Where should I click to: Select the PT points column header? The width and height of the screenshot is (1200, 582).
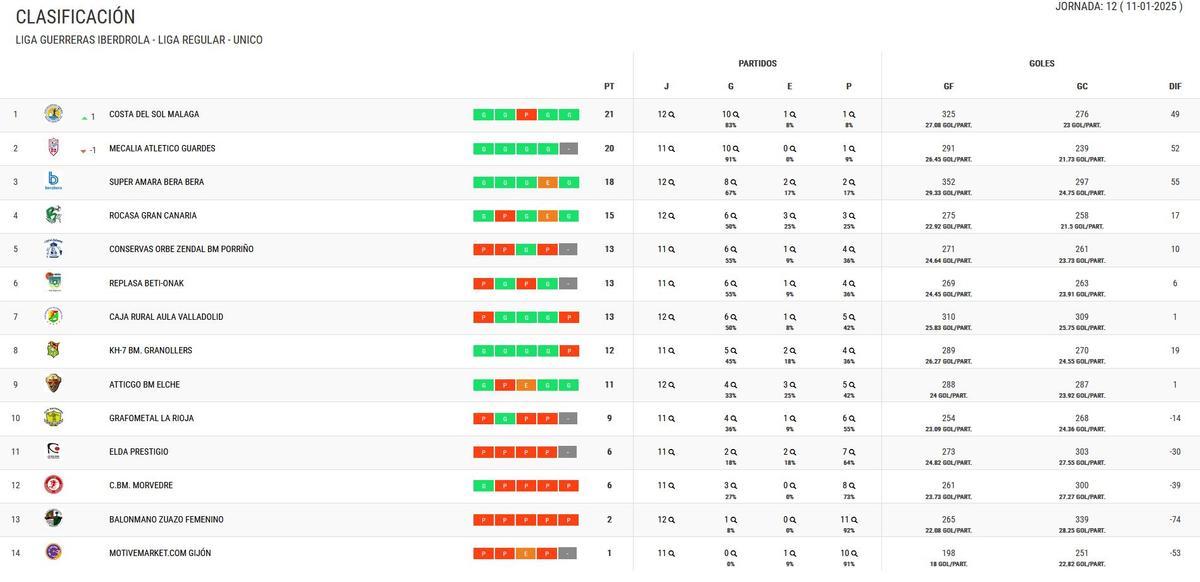coord(609,86)
